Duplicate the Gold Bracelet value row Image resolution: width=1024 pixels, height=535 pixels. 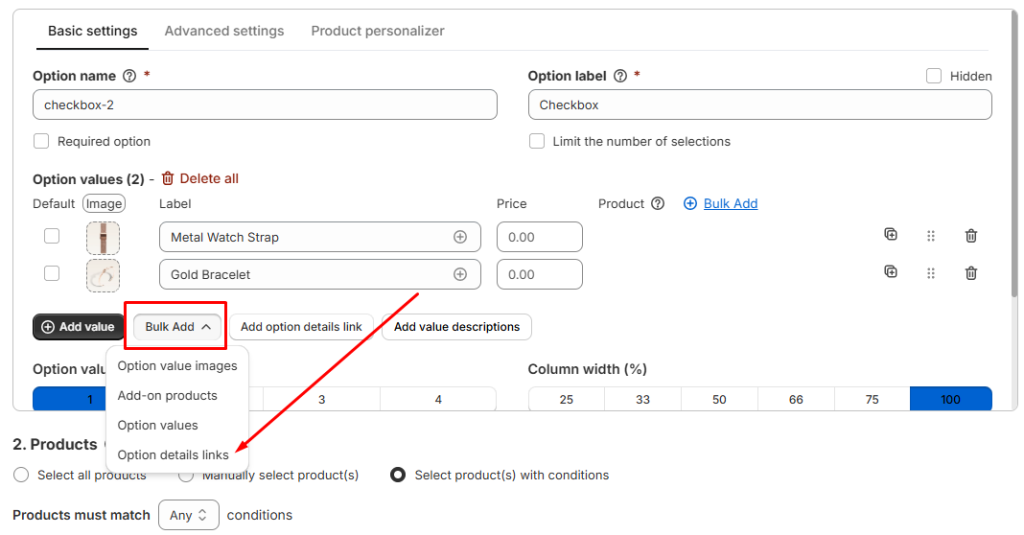(890, 272)
